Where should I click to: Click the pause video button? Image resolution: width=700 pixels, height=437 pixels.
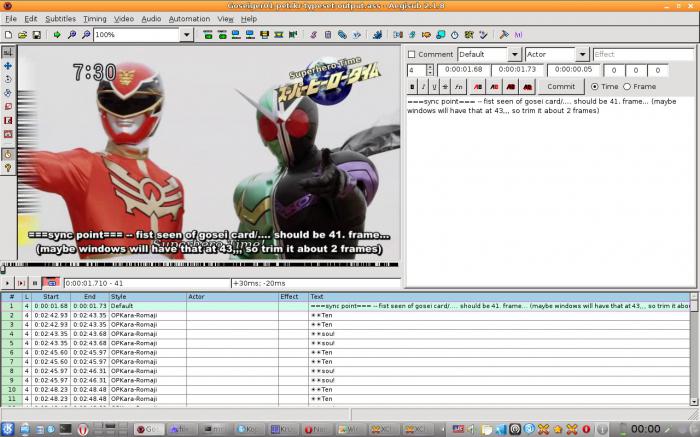35,283
